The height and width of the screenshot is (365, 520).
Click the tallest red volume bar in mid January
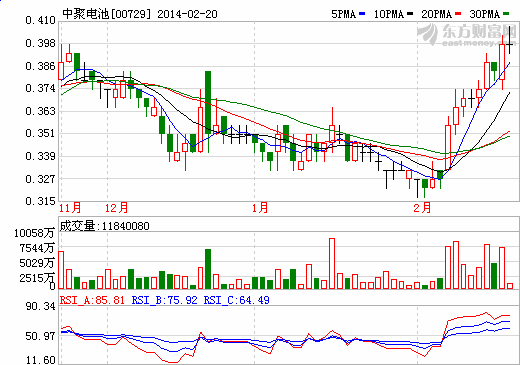pos(332,263)
